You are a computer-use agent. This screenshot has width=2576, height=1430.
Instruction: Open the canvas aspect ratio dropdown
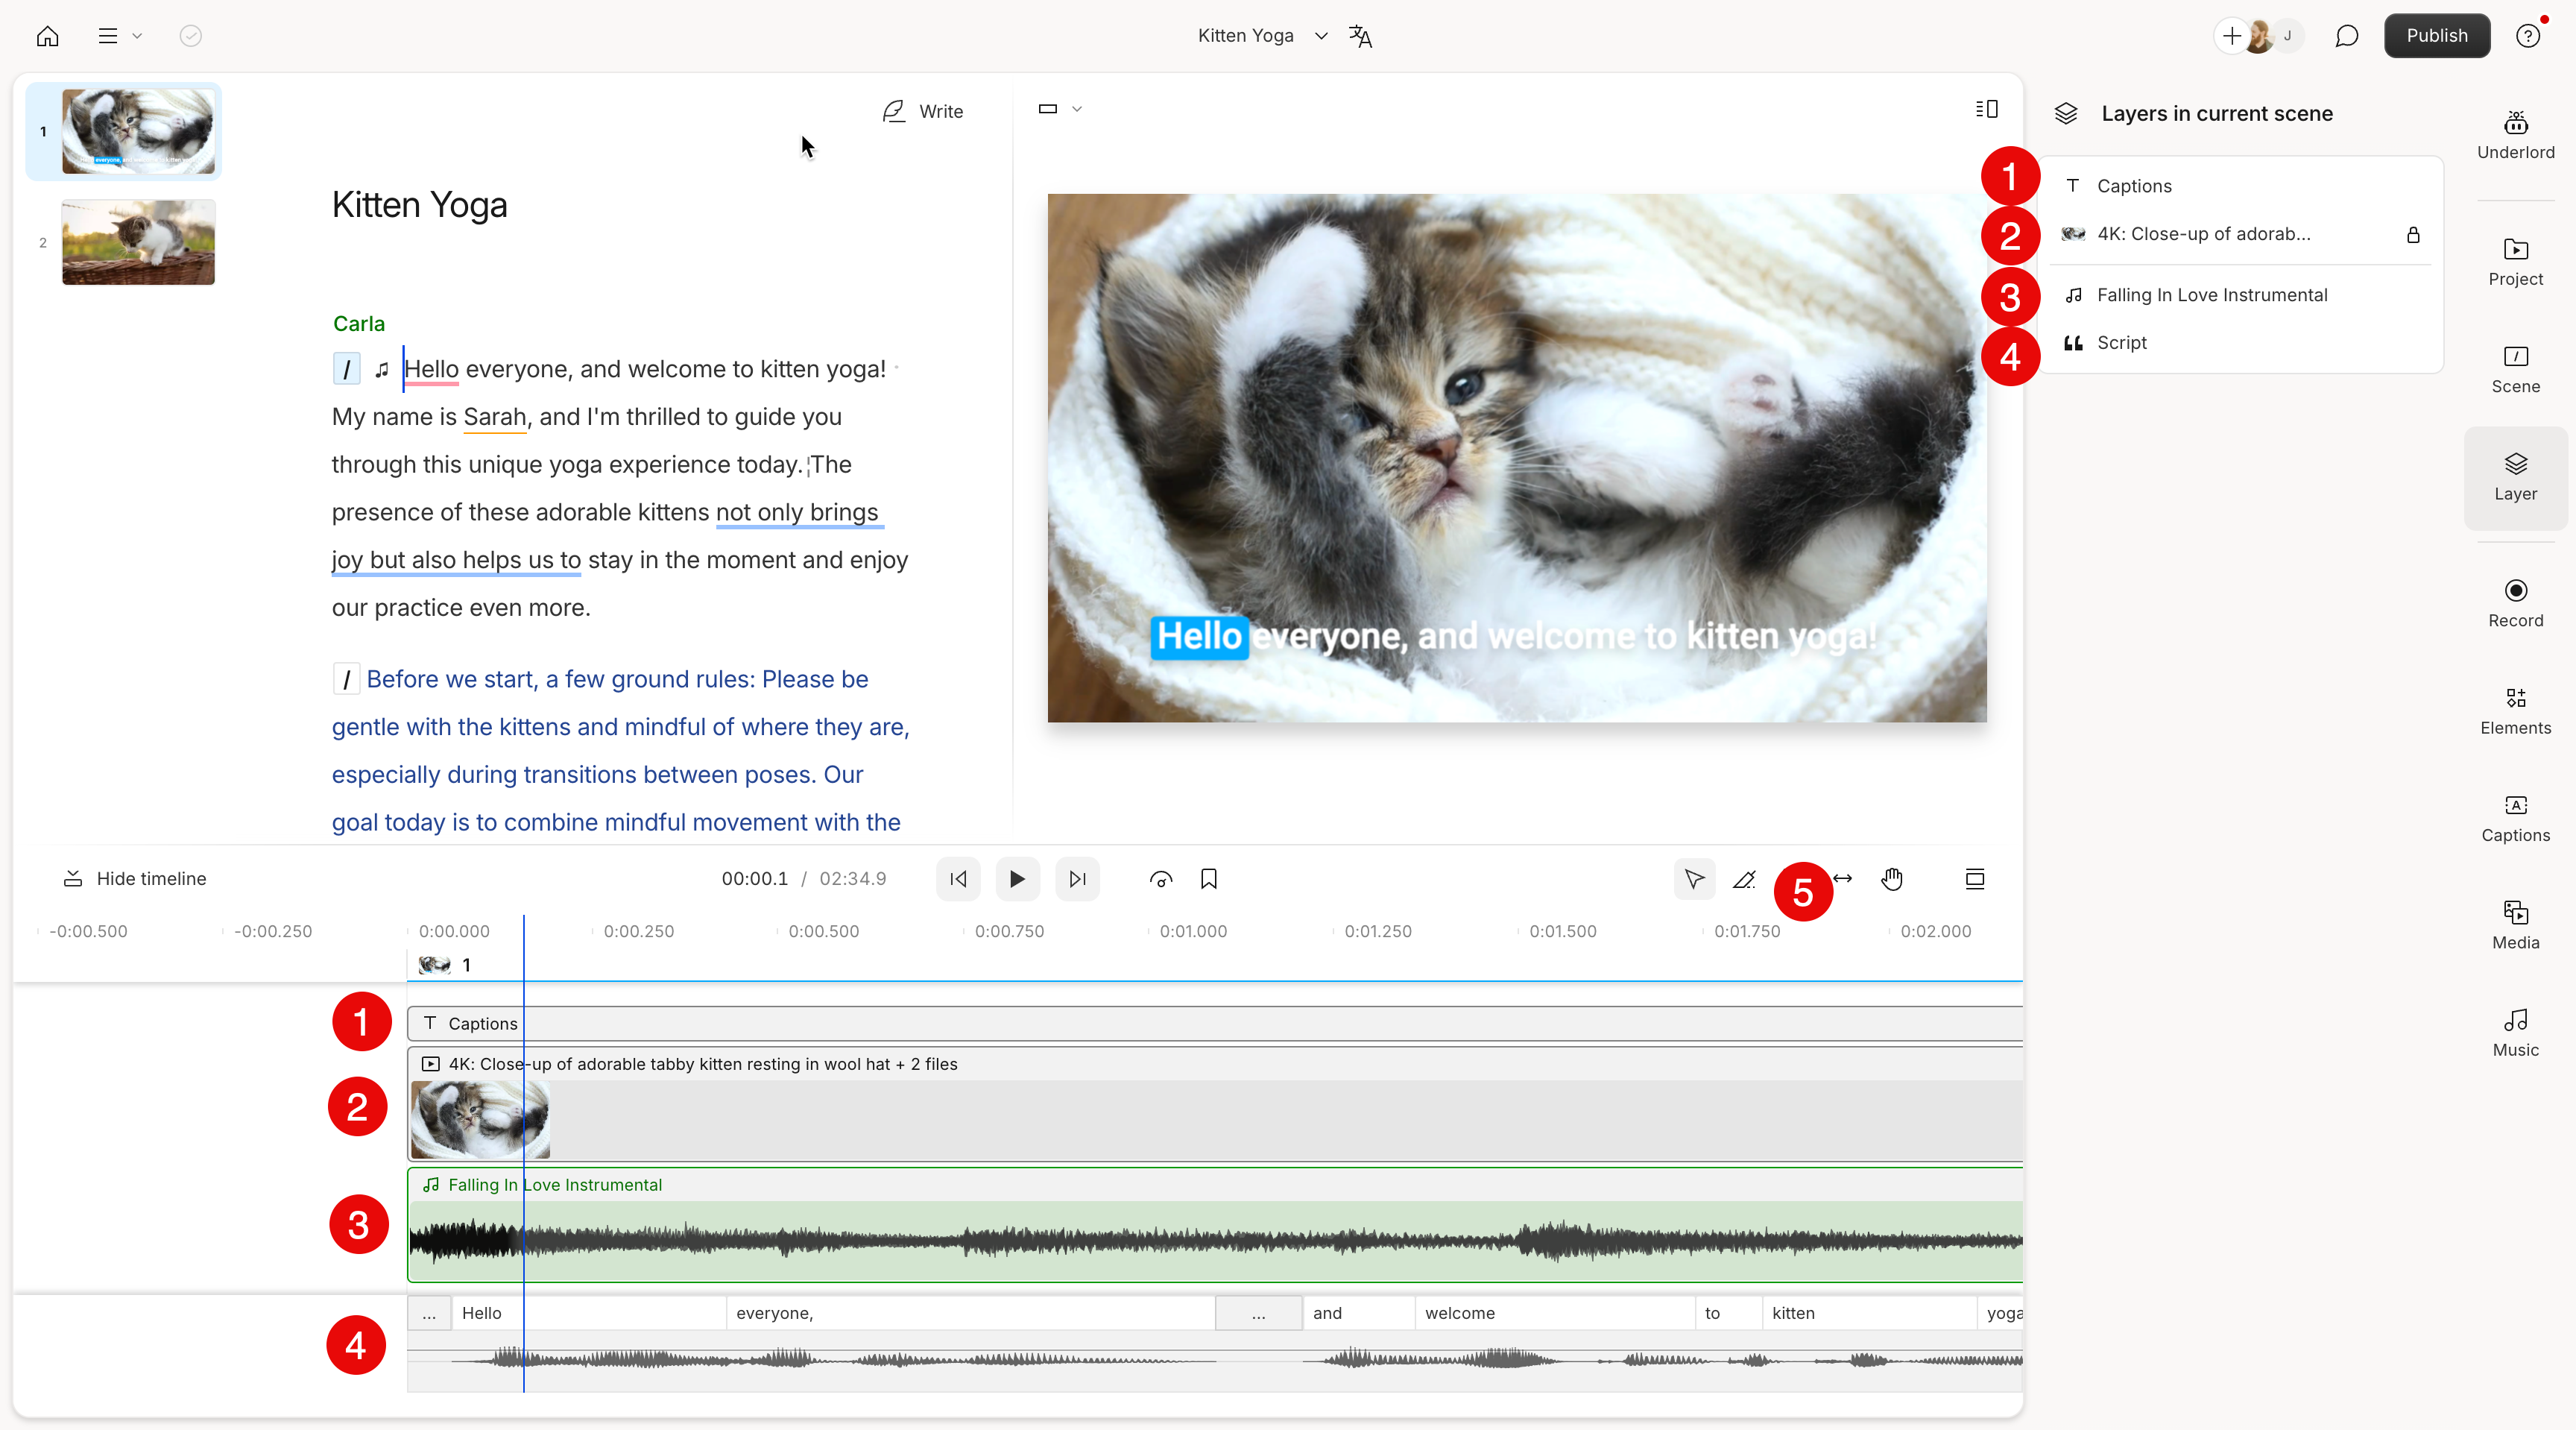(x=1059, y=109)
